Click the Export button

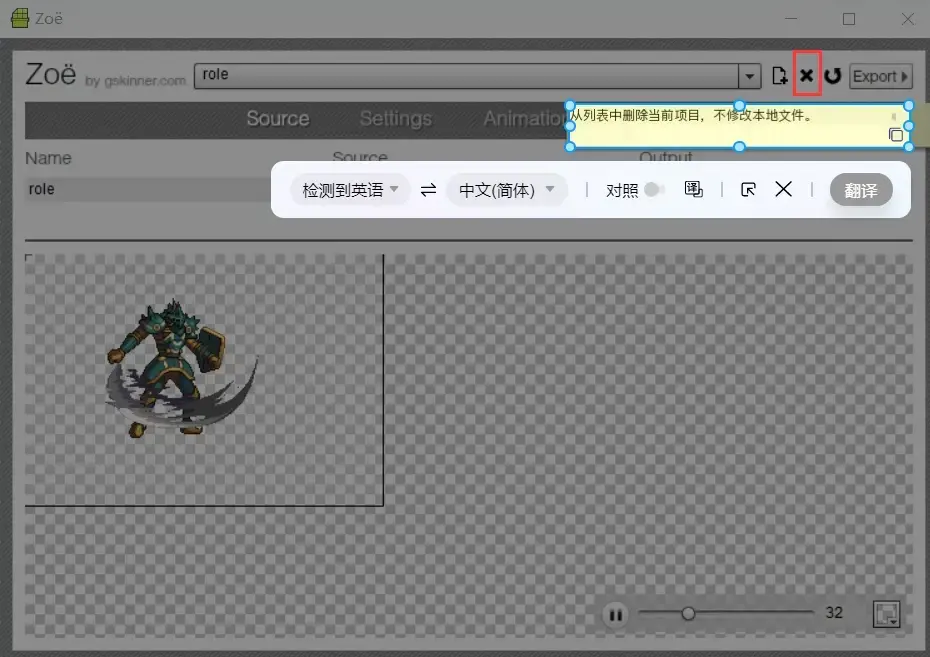tap(881, 76)
